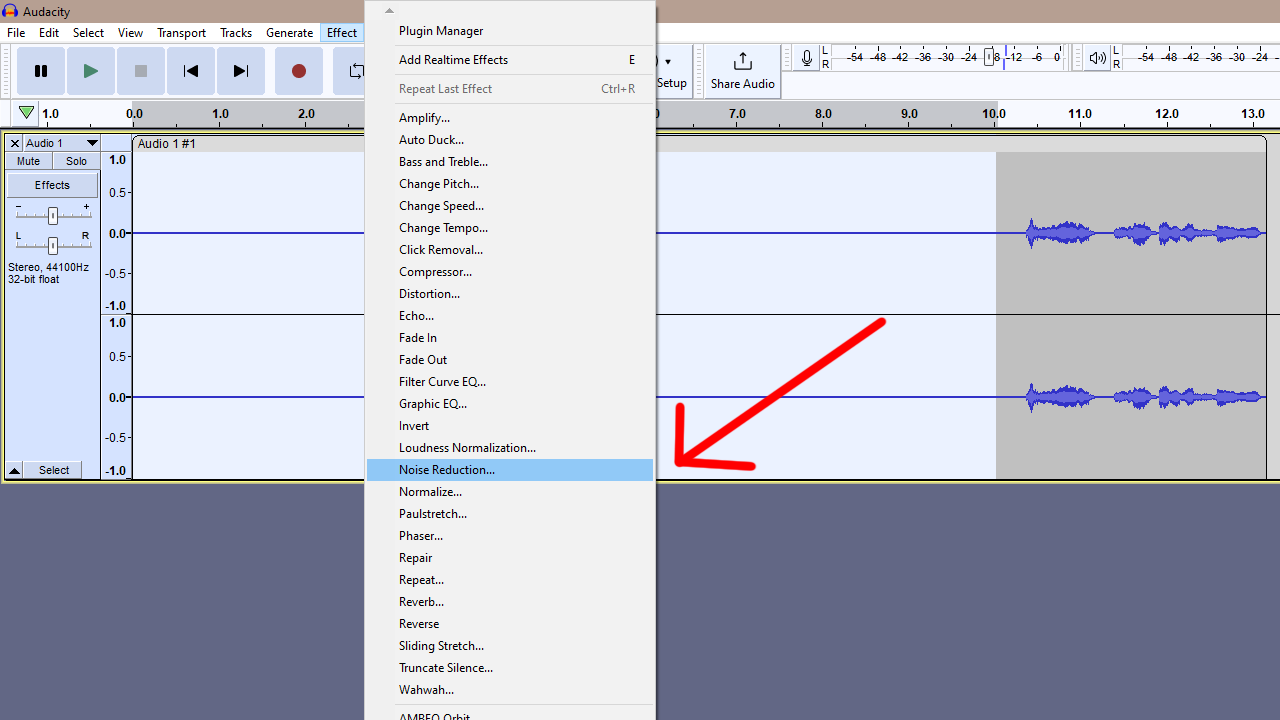Open the Select menu

click(x=88, y=33)
